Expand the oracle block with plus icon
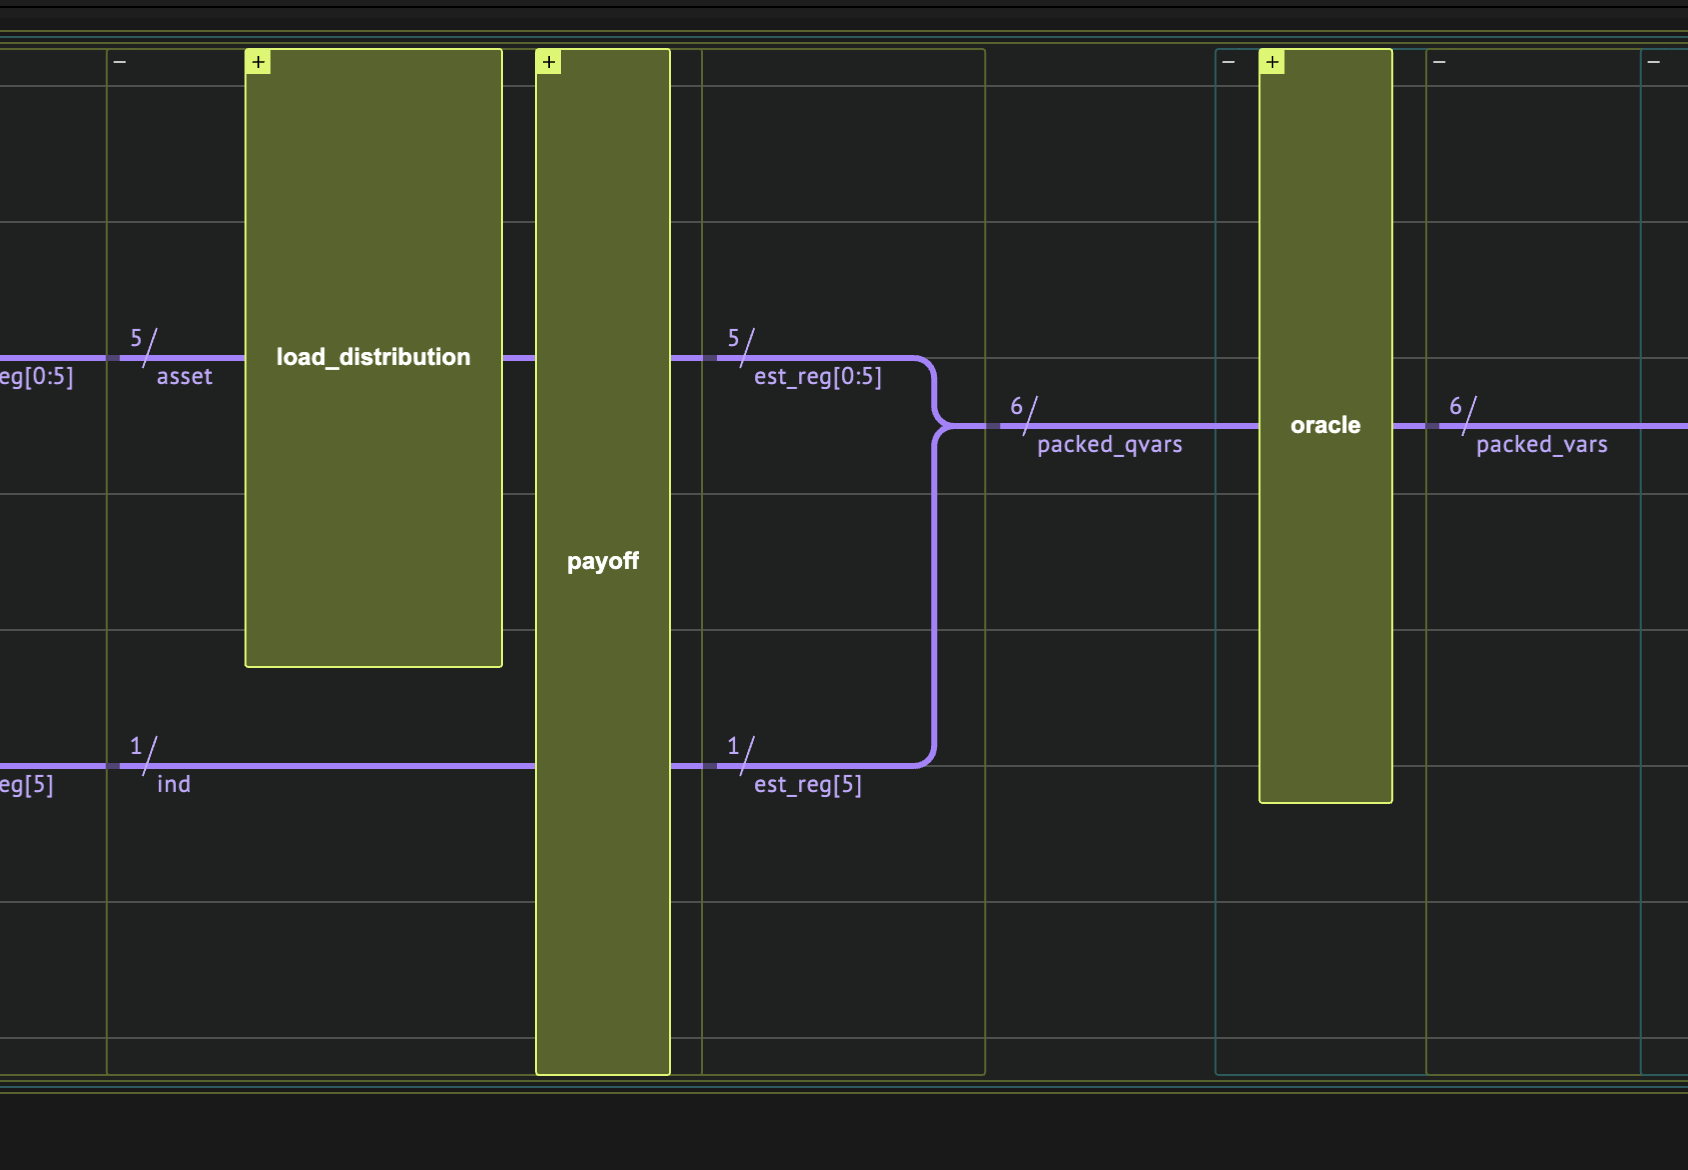 pyautogui.click(x=1272, y=62)
